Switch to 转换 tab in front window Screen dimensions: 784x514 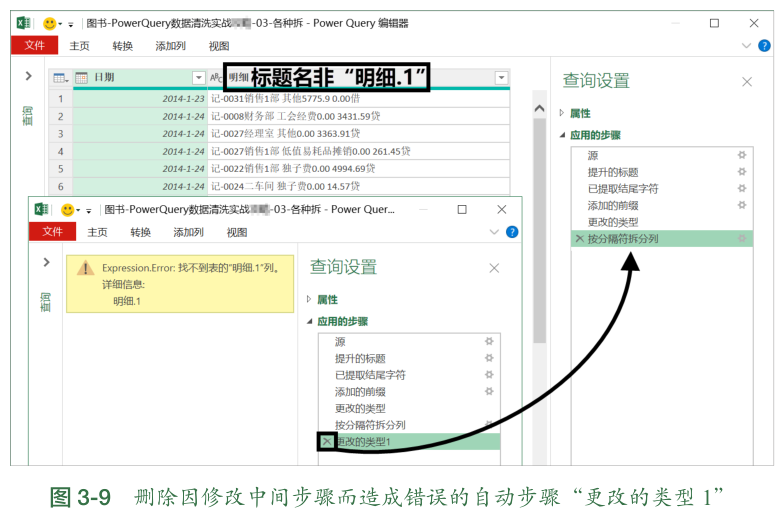tap(140, 232)
